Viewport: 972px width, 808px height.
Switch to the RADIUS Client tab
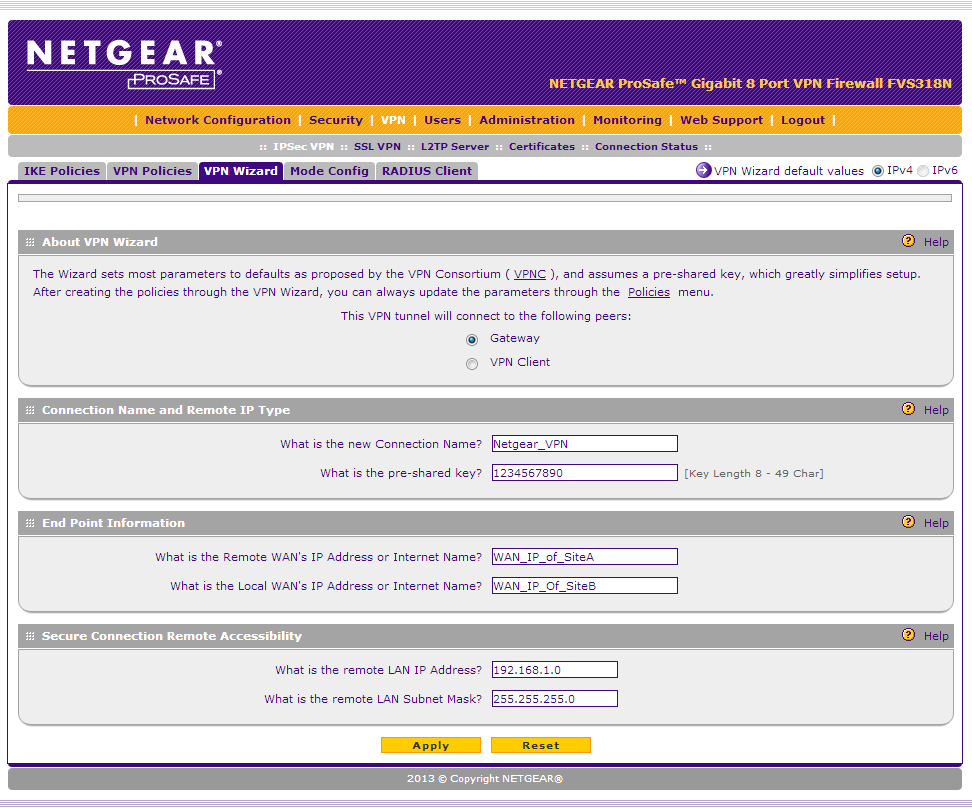point(426,171)
